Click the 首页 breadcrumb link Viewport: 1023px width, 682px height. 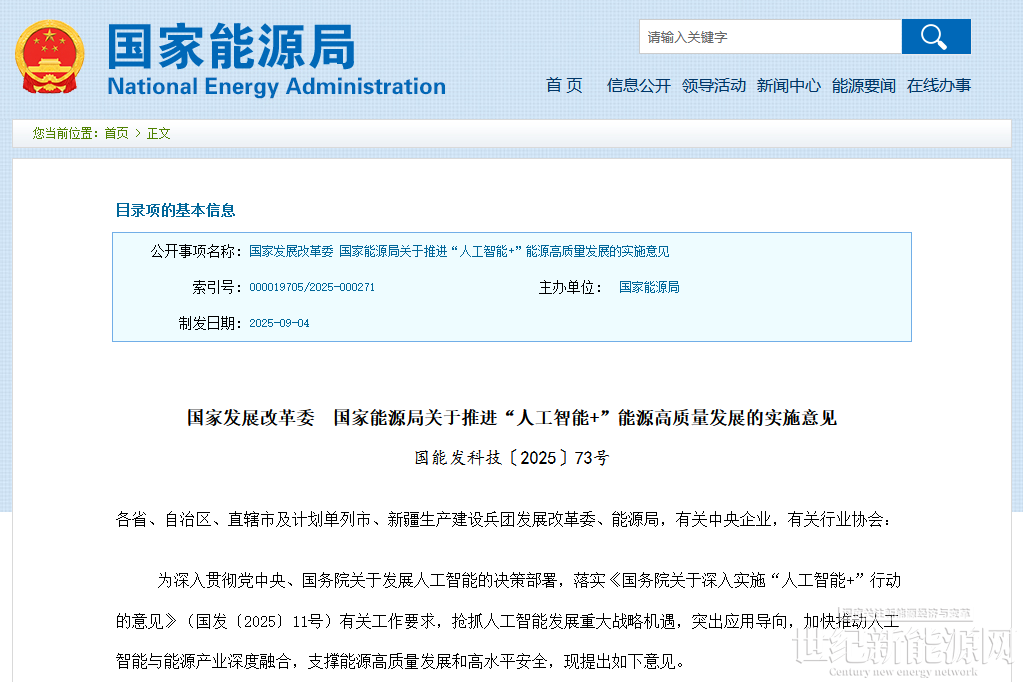[116, 133]
